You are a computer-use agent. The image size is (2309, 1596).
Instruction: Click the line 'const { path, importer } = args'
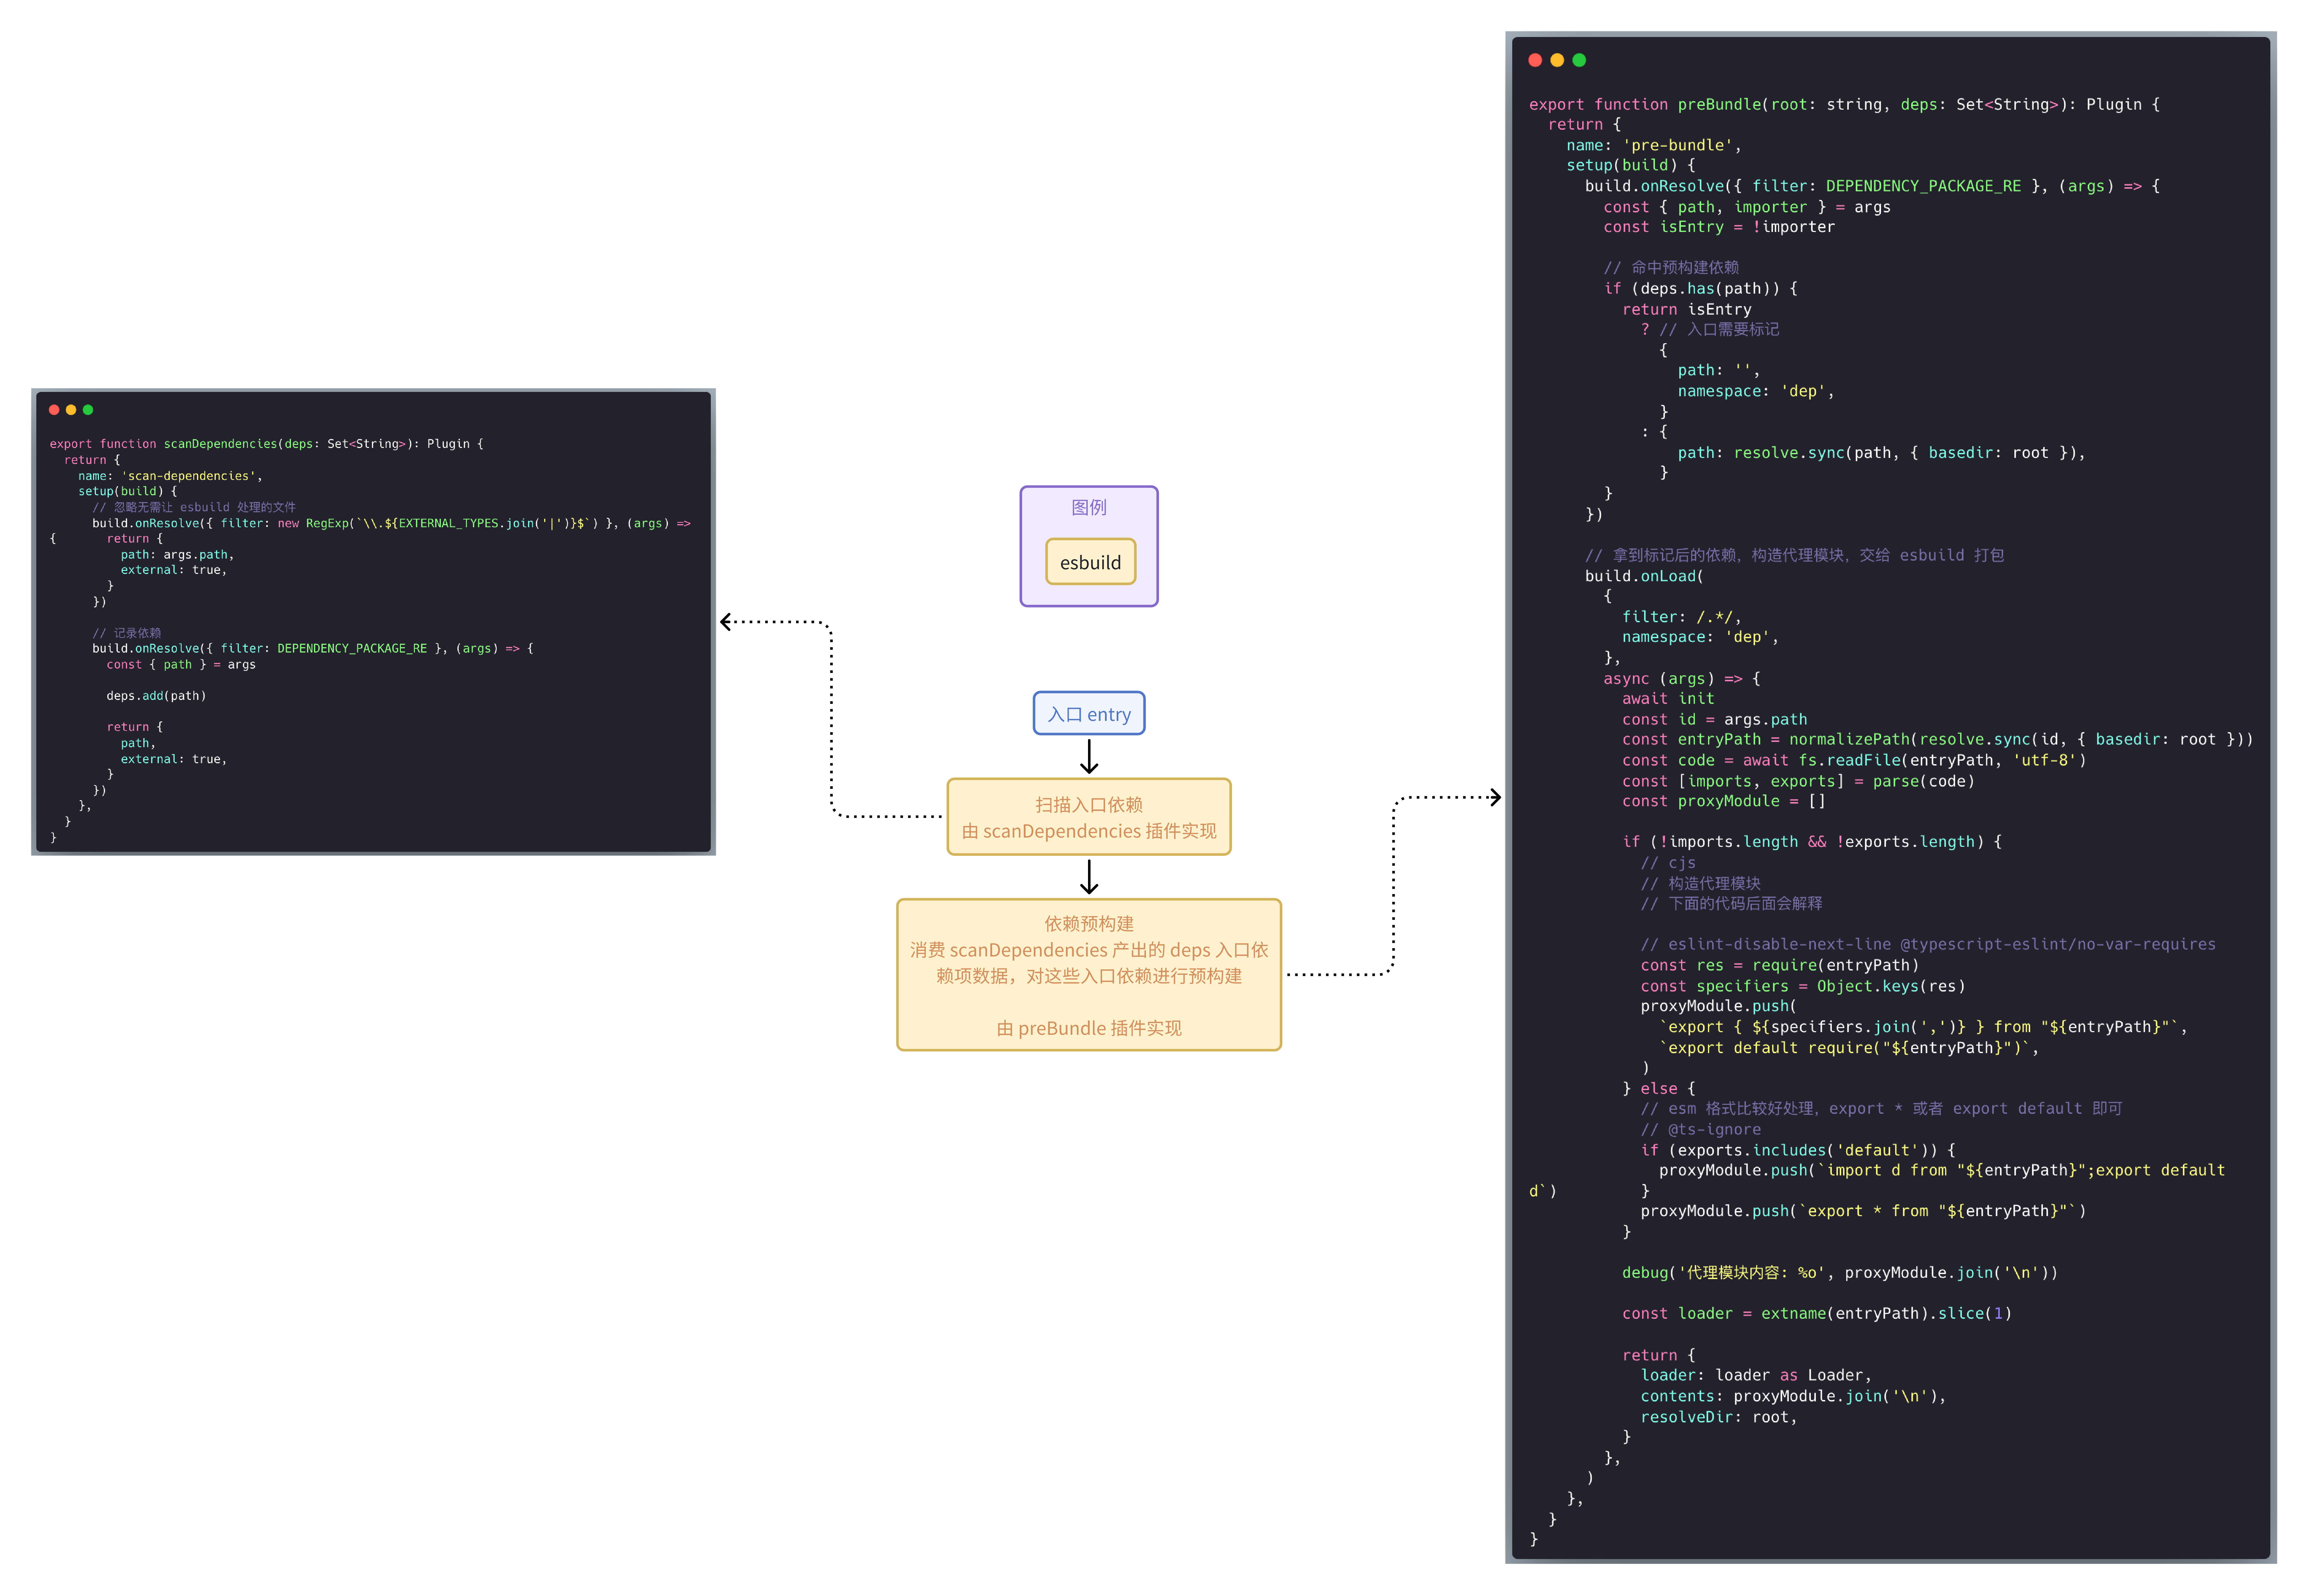1747,207
